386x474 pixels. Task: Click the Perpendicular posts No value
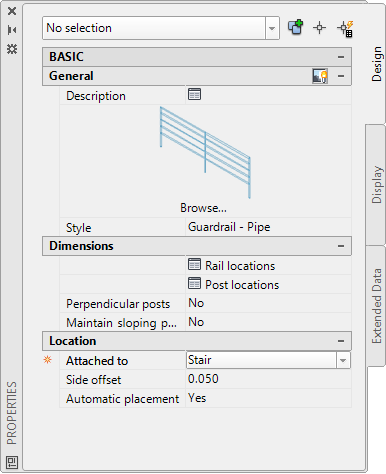(268, 303)
